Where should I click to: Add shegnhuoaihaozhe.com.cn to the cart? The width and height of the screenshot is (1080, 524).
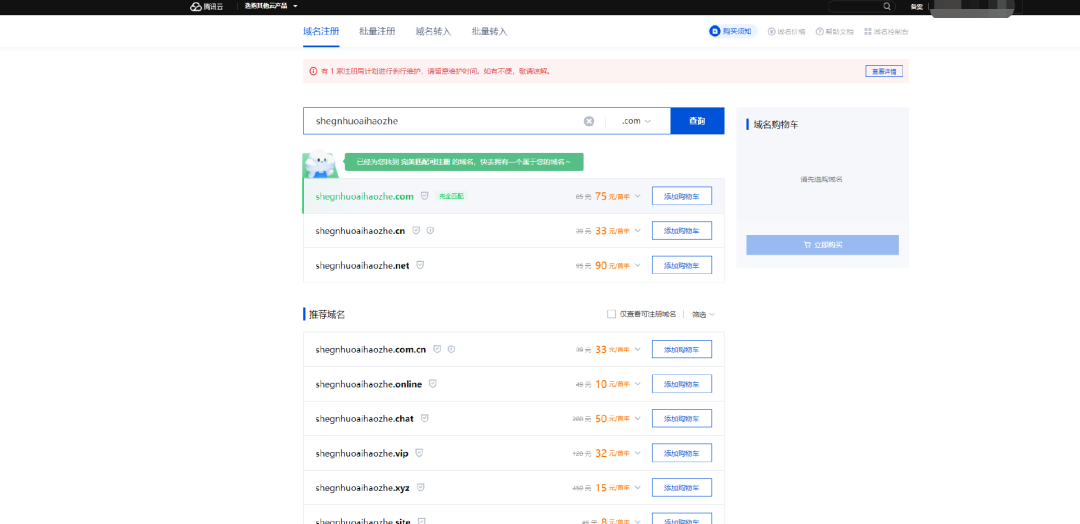click(682, 350)
